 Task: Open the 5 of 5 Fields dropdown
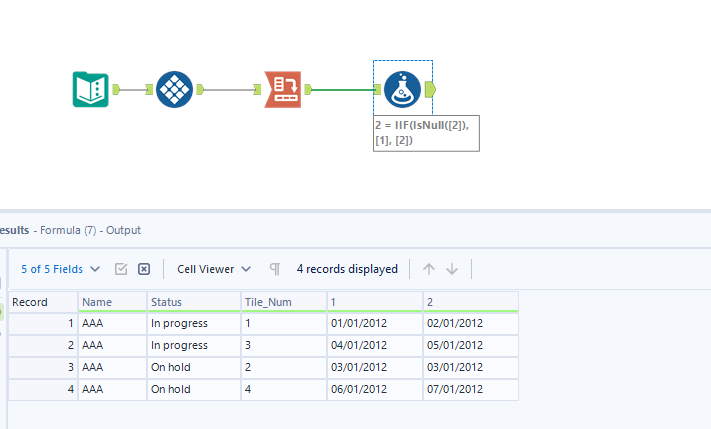pyautogui.click(x=61, y=269)
